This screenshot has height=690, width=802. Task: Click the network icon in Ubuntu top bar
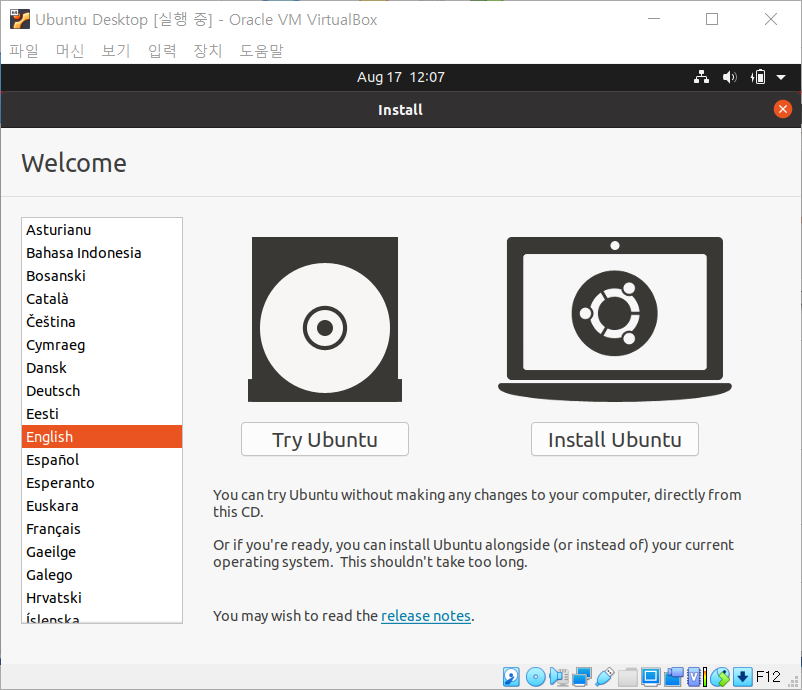(x=701, y=77)
